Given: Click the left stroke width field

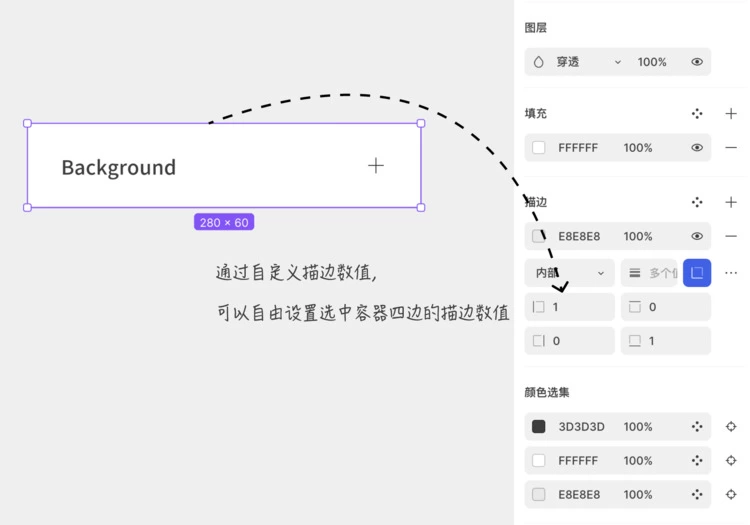Looking at the screenshot, I should click(575, 307).
